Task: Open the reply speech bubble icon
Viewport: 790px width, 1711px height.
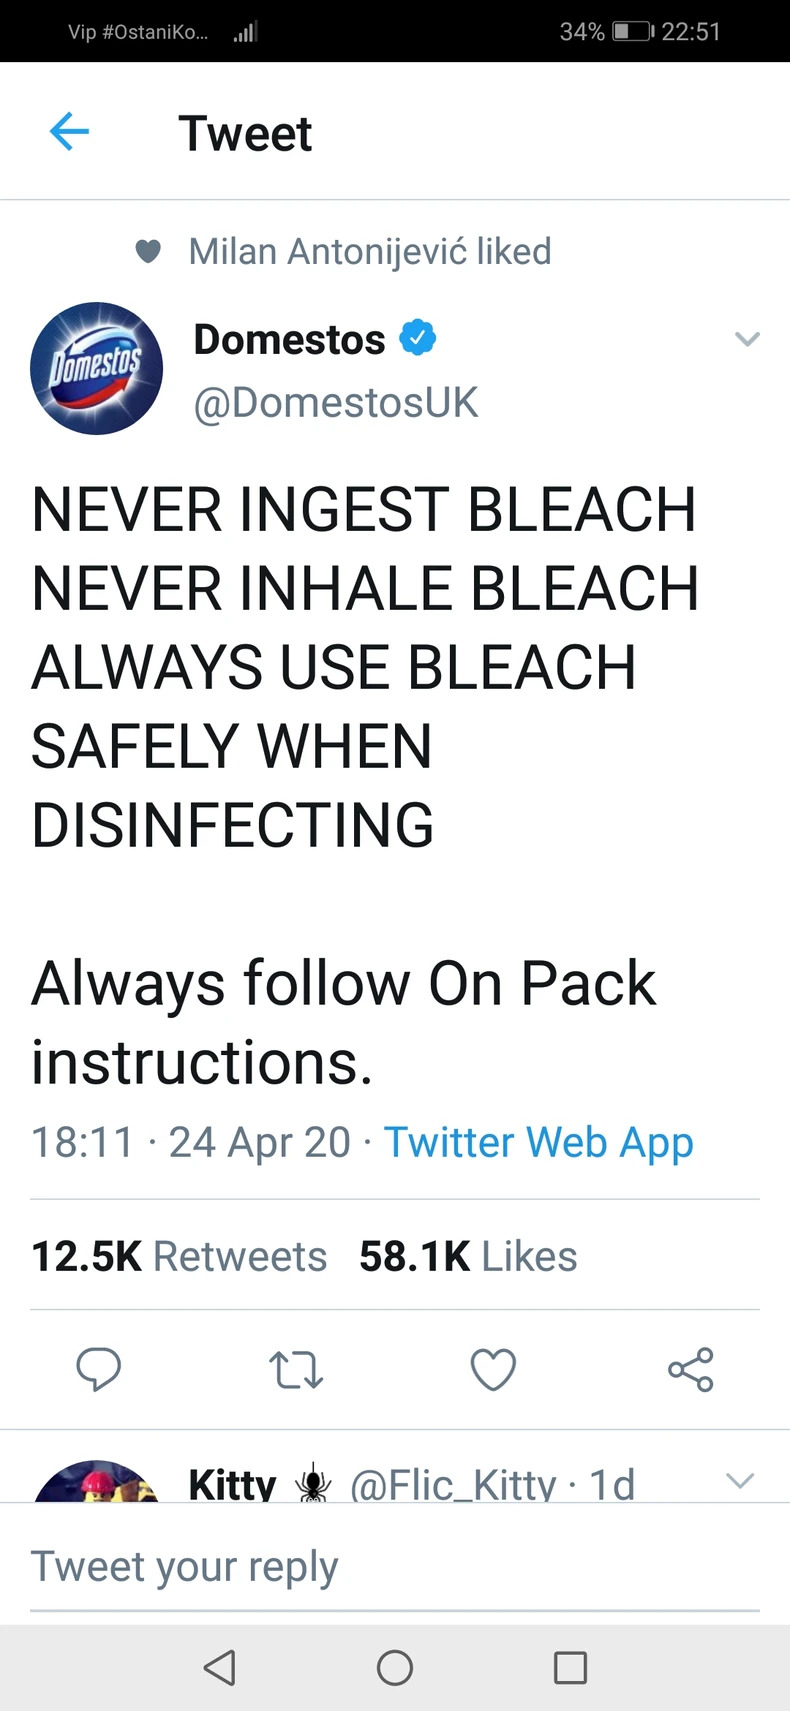Action: pos(98,1369)
